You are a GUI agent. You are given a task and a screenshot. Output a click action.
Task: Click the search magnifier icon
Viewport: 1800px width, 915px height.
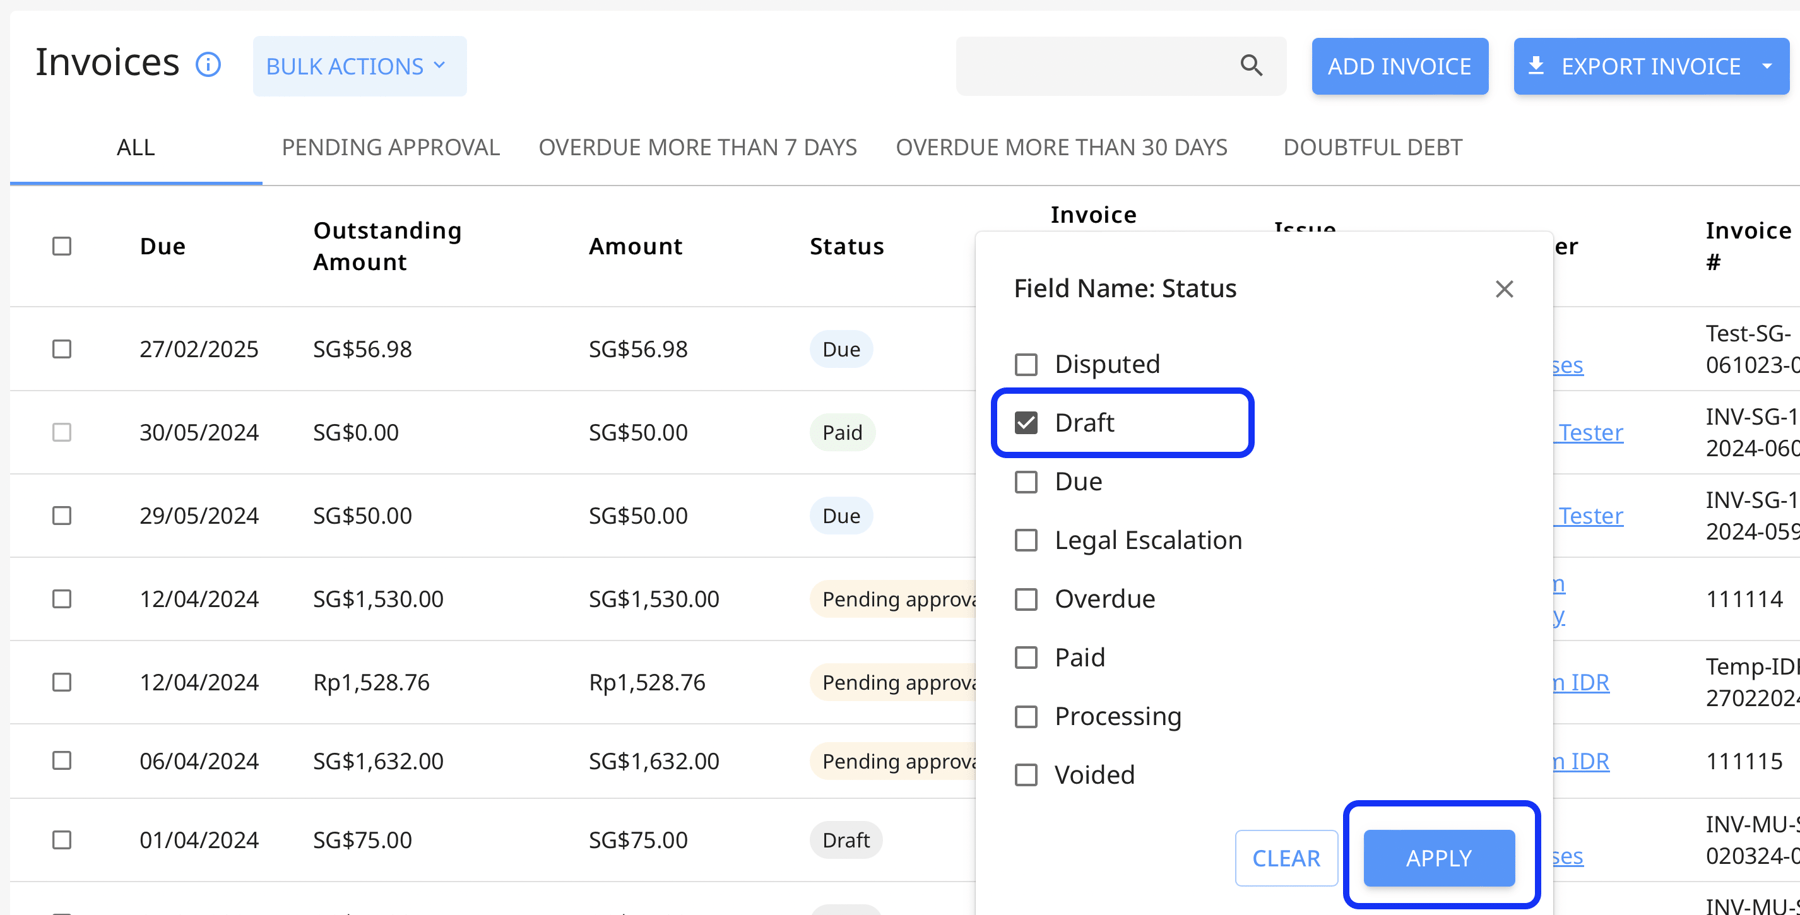pyautogui.click(x=1251, y=66)
